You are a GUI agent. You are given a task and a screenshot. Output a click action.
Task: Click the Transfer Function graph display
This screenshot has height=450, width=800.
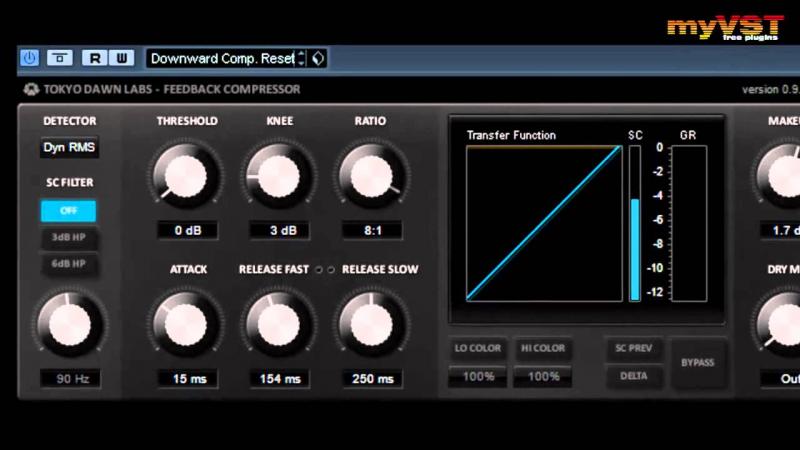click(544, 223)
